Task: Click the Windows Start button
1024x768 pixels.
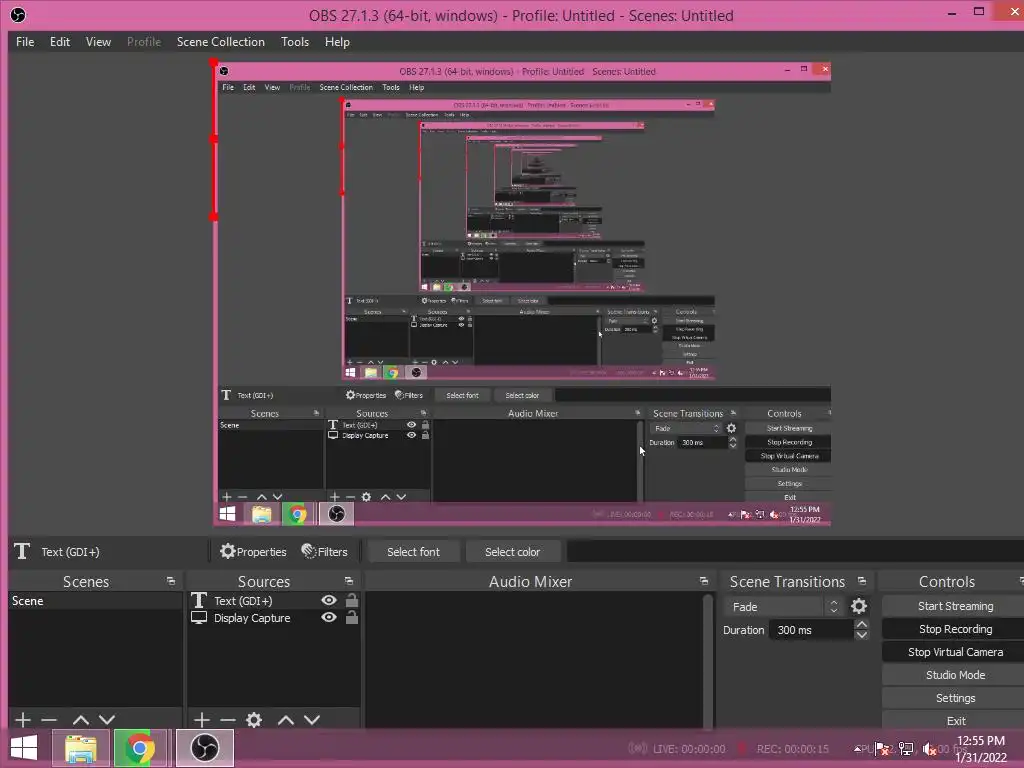Action: (x=24, y=748)
